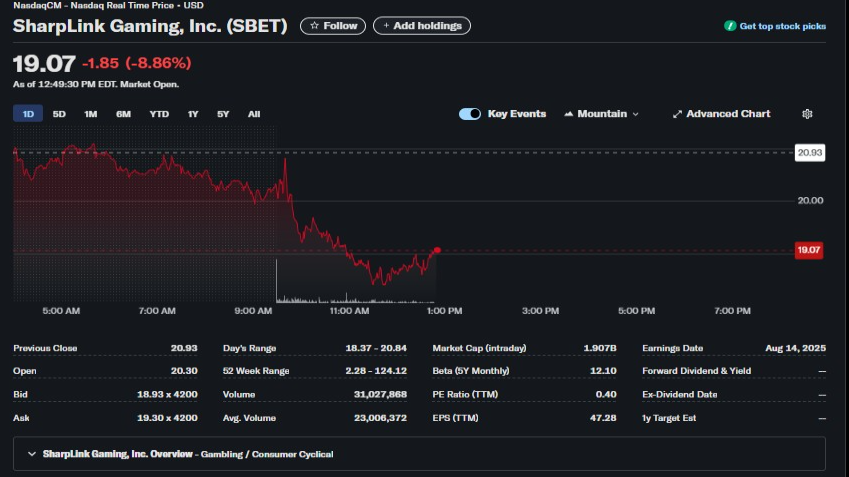Click the red current price dot on chart
Viewport: 849px width, 477px height.
pyautogui.click(x=437, y=250)
